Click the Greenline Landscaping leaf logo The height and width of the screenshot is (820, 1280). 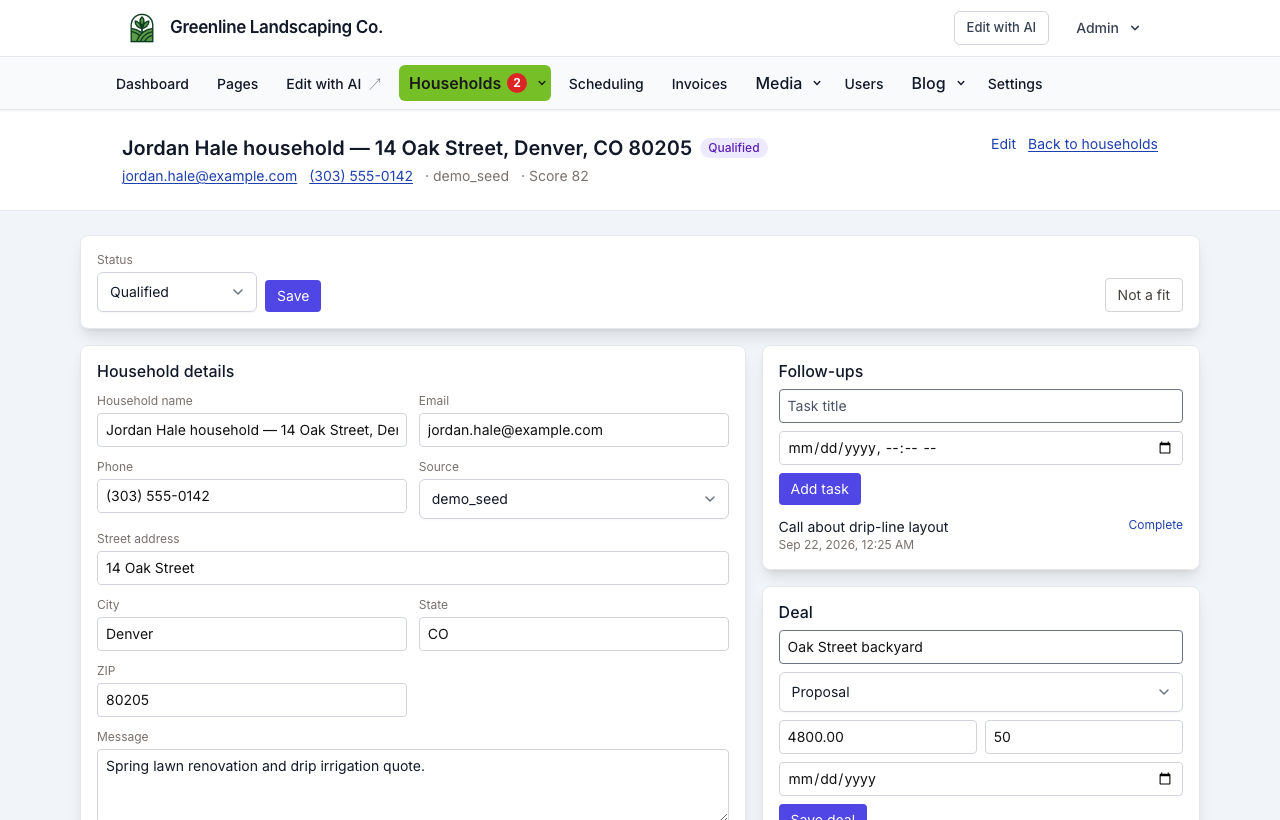tap(142, 28)
